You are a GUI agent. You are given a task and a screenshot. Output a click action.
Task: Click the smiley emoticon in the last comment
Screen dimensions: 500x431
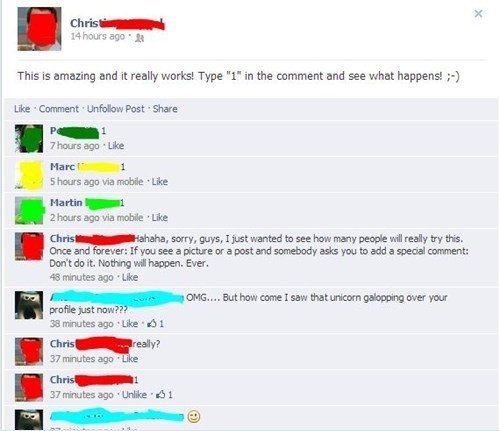pyautogui.click(x=194, y=417)
